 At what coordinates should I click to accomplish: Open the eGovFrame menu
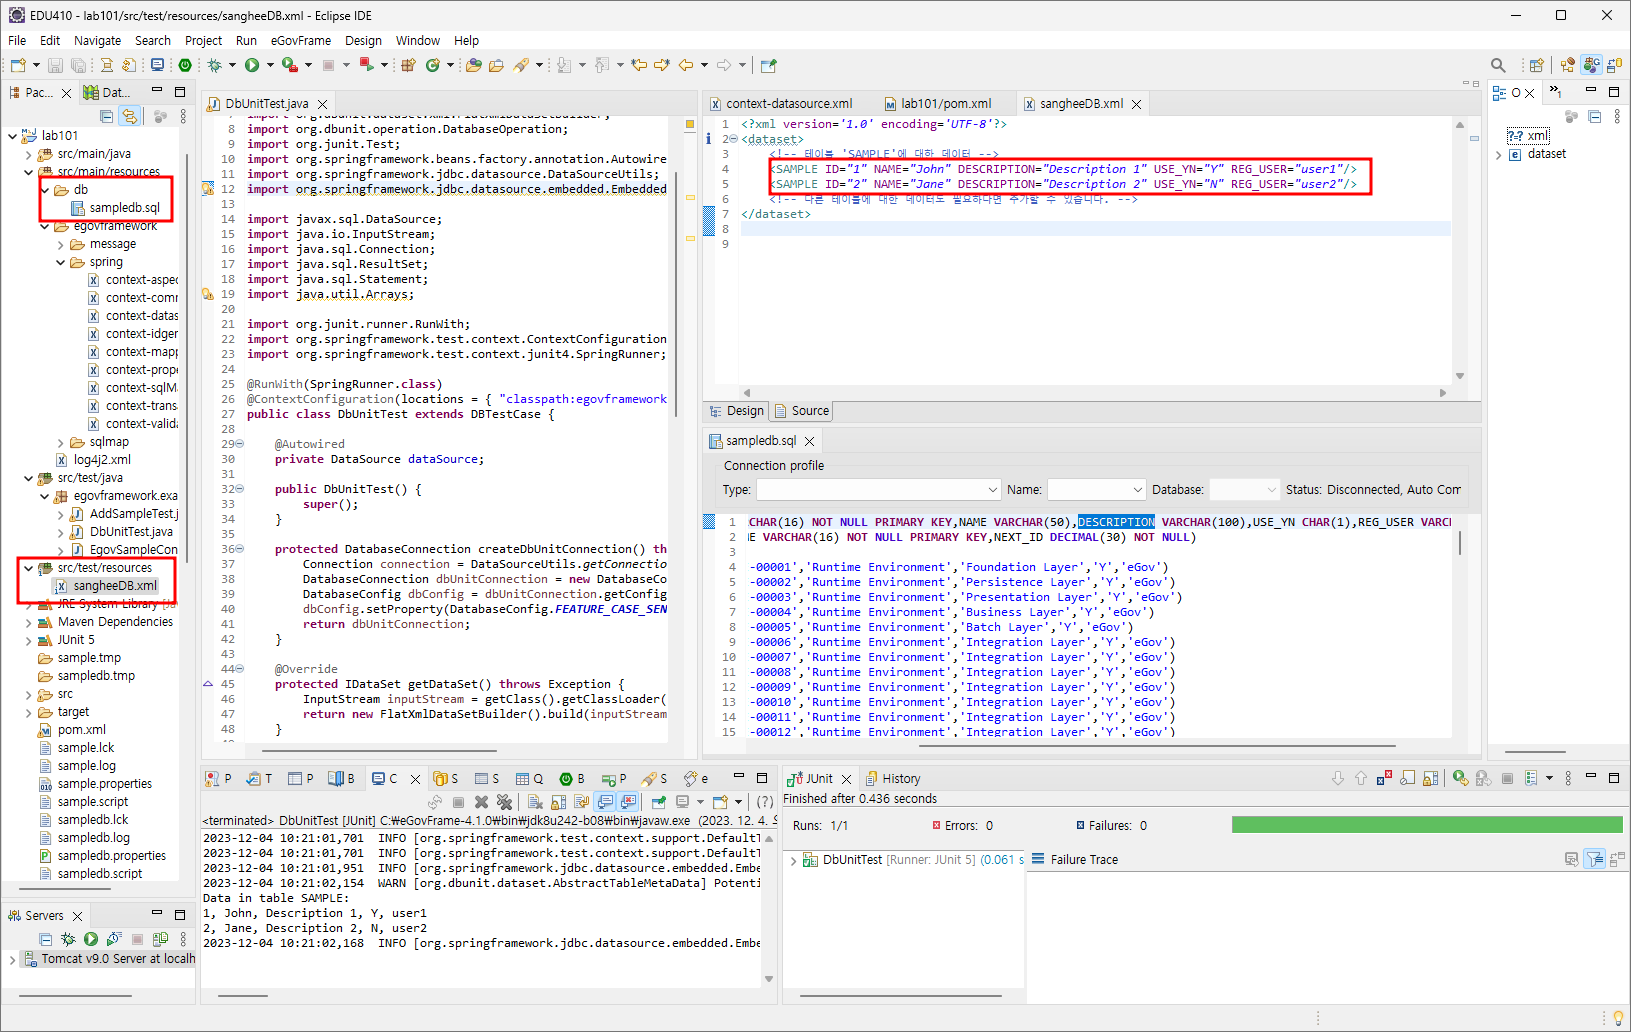pyautogui.click(x=301, y=41)
